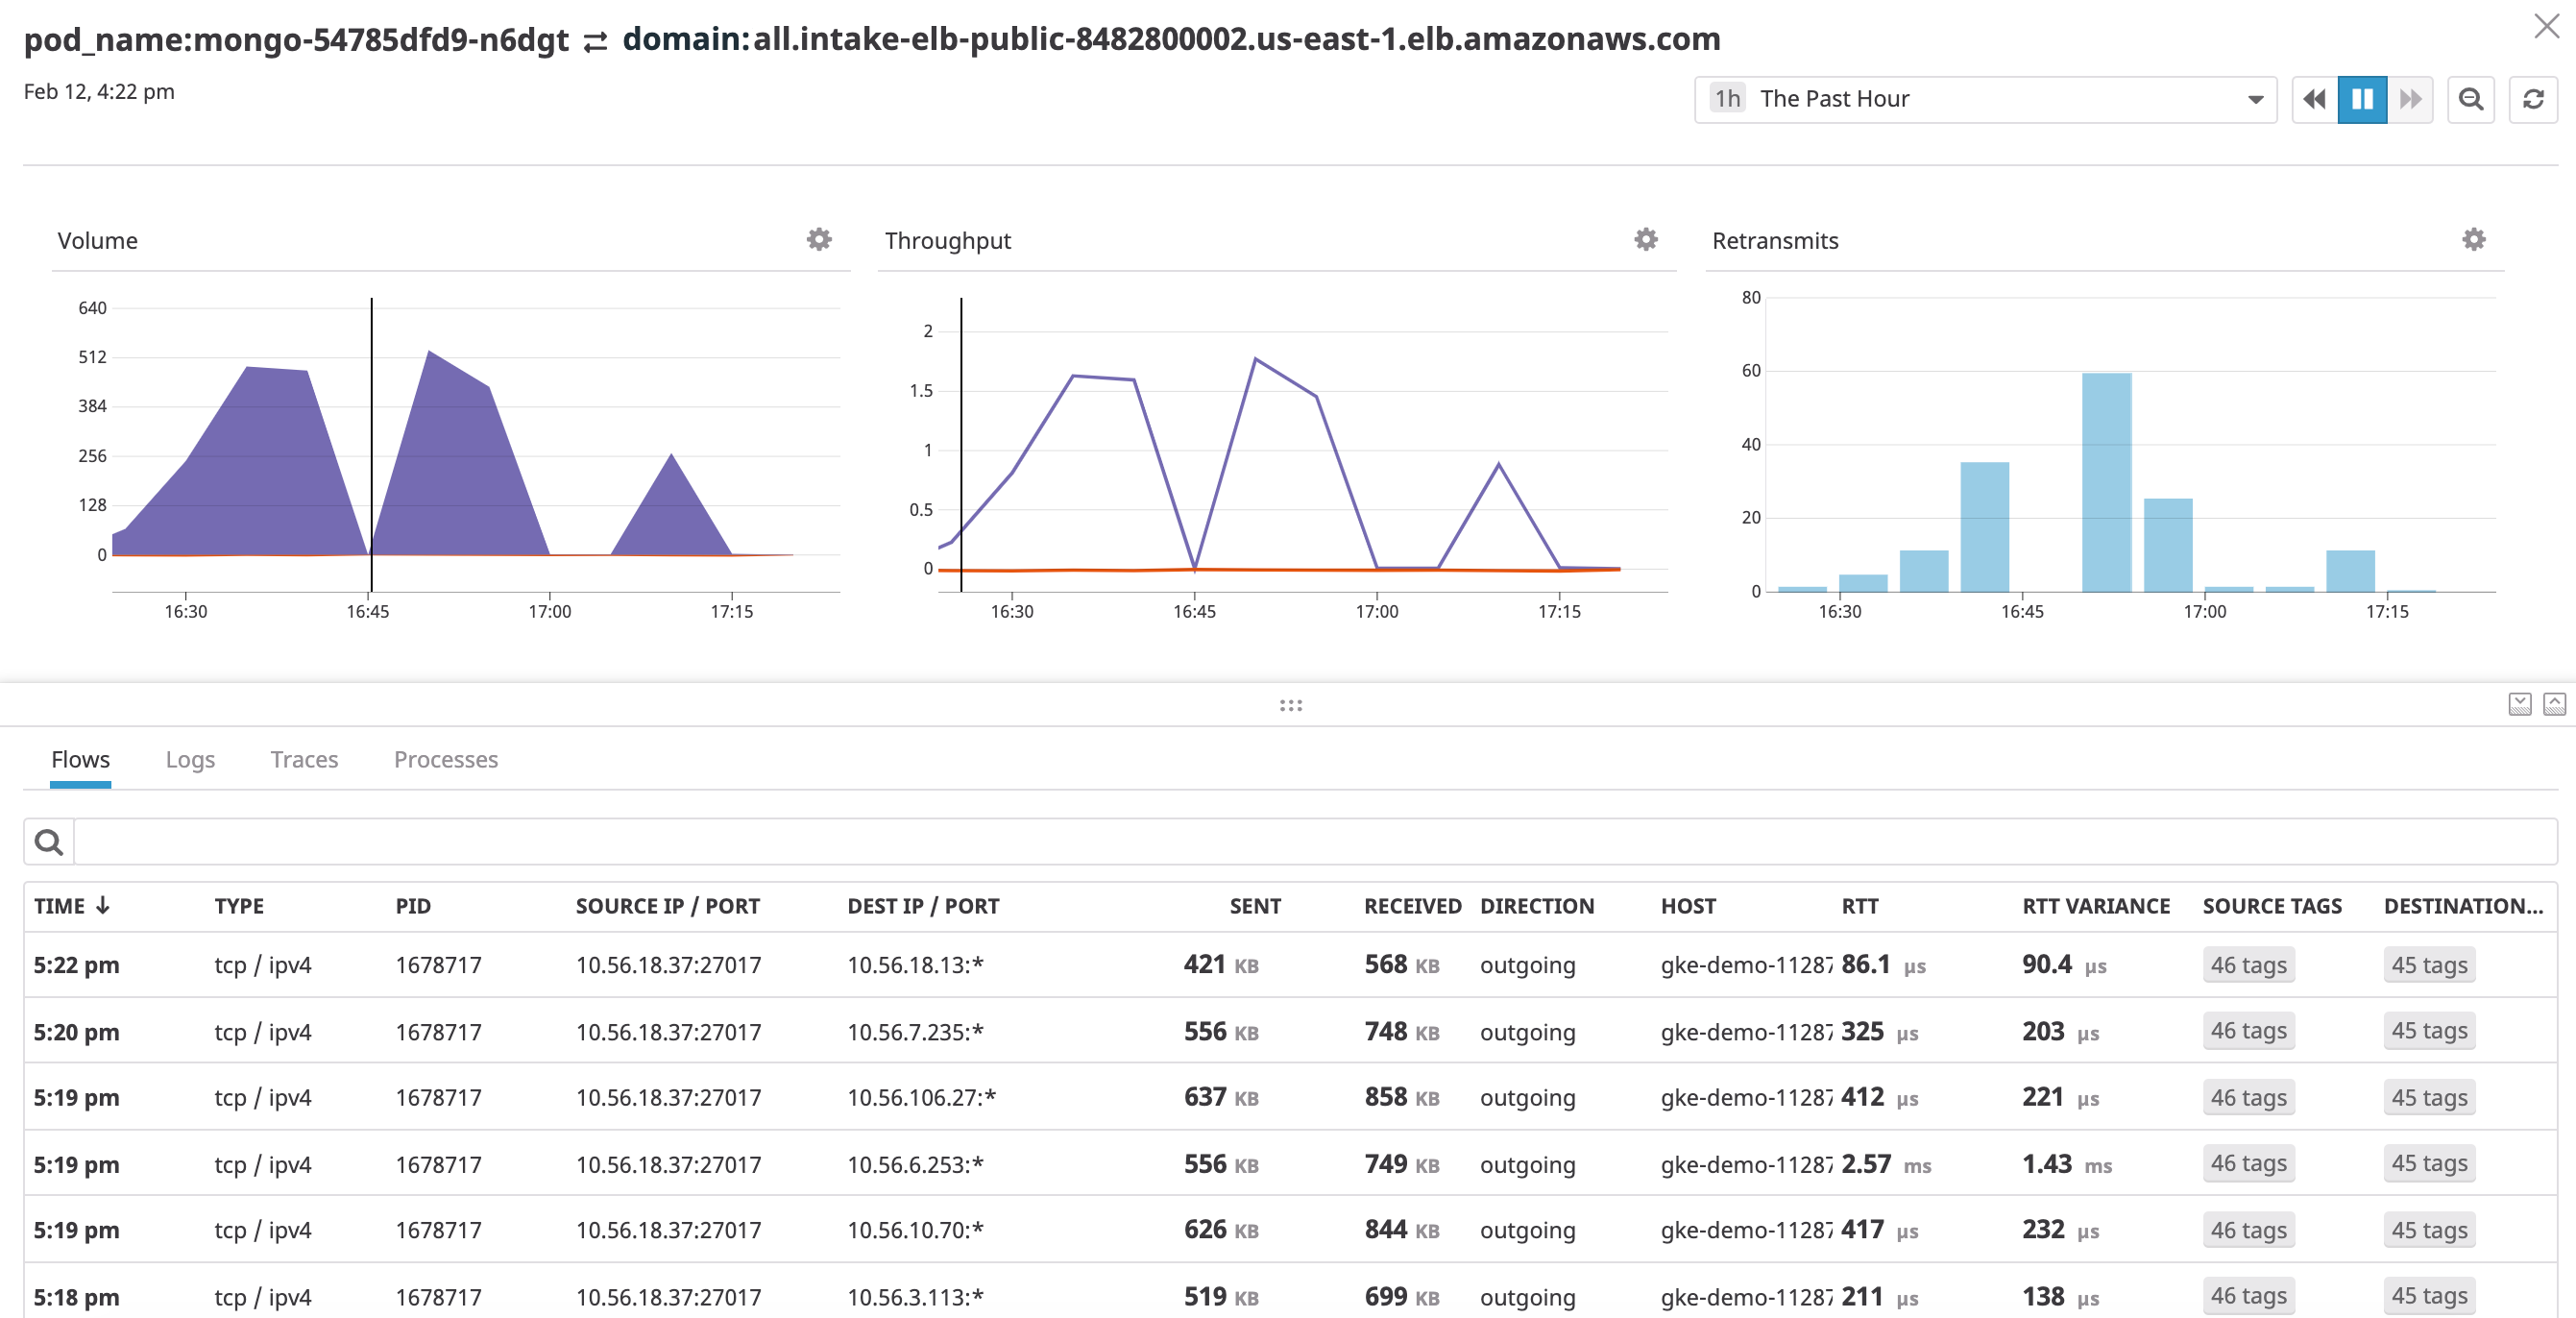Switch to the Processes tab
The image size is (2576, 1318).
click(446, 760)
